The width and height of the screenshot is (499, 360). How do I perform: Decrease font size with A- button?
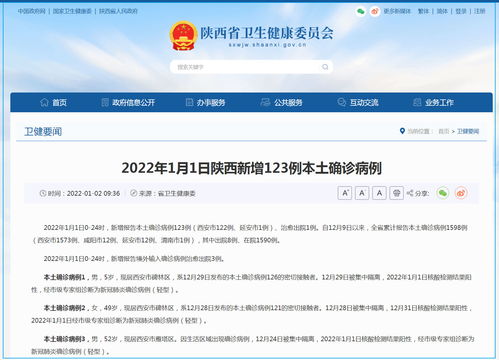point(362,193)
